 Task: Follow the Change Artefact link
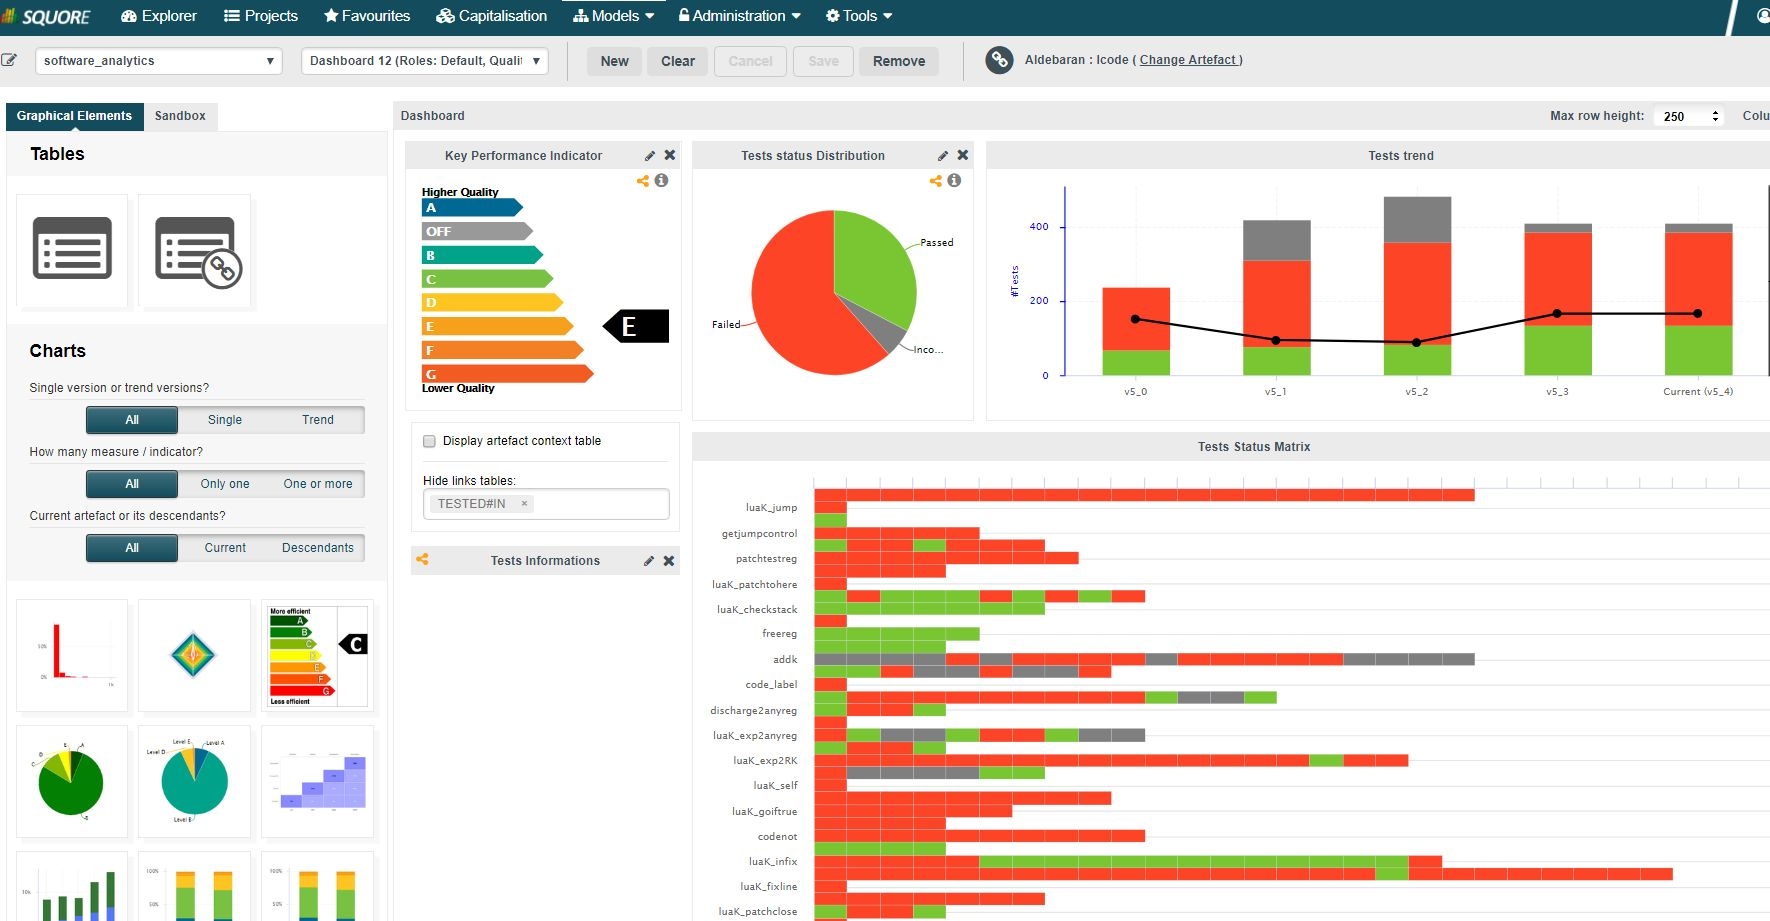pos(1189,60)
